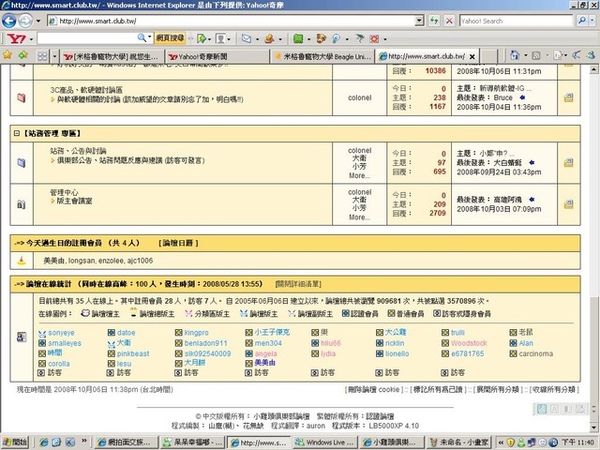Click the 標記所有為已讀 link

point(439,390)
